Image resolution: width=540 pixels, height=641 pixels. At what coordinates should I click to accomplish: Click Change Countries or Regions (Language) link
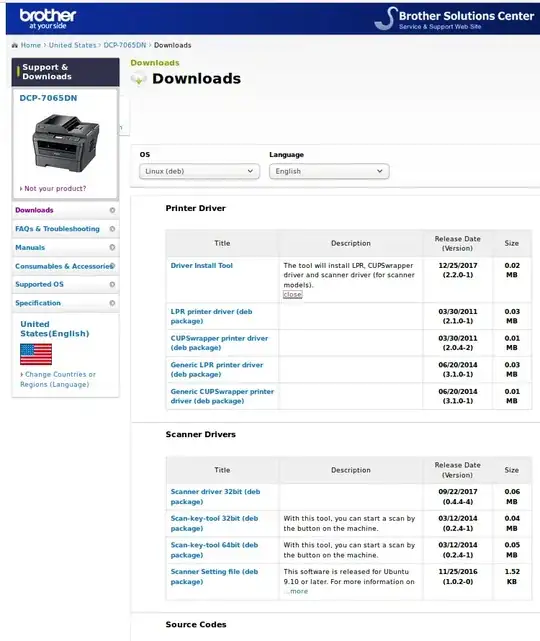(58, 379)
